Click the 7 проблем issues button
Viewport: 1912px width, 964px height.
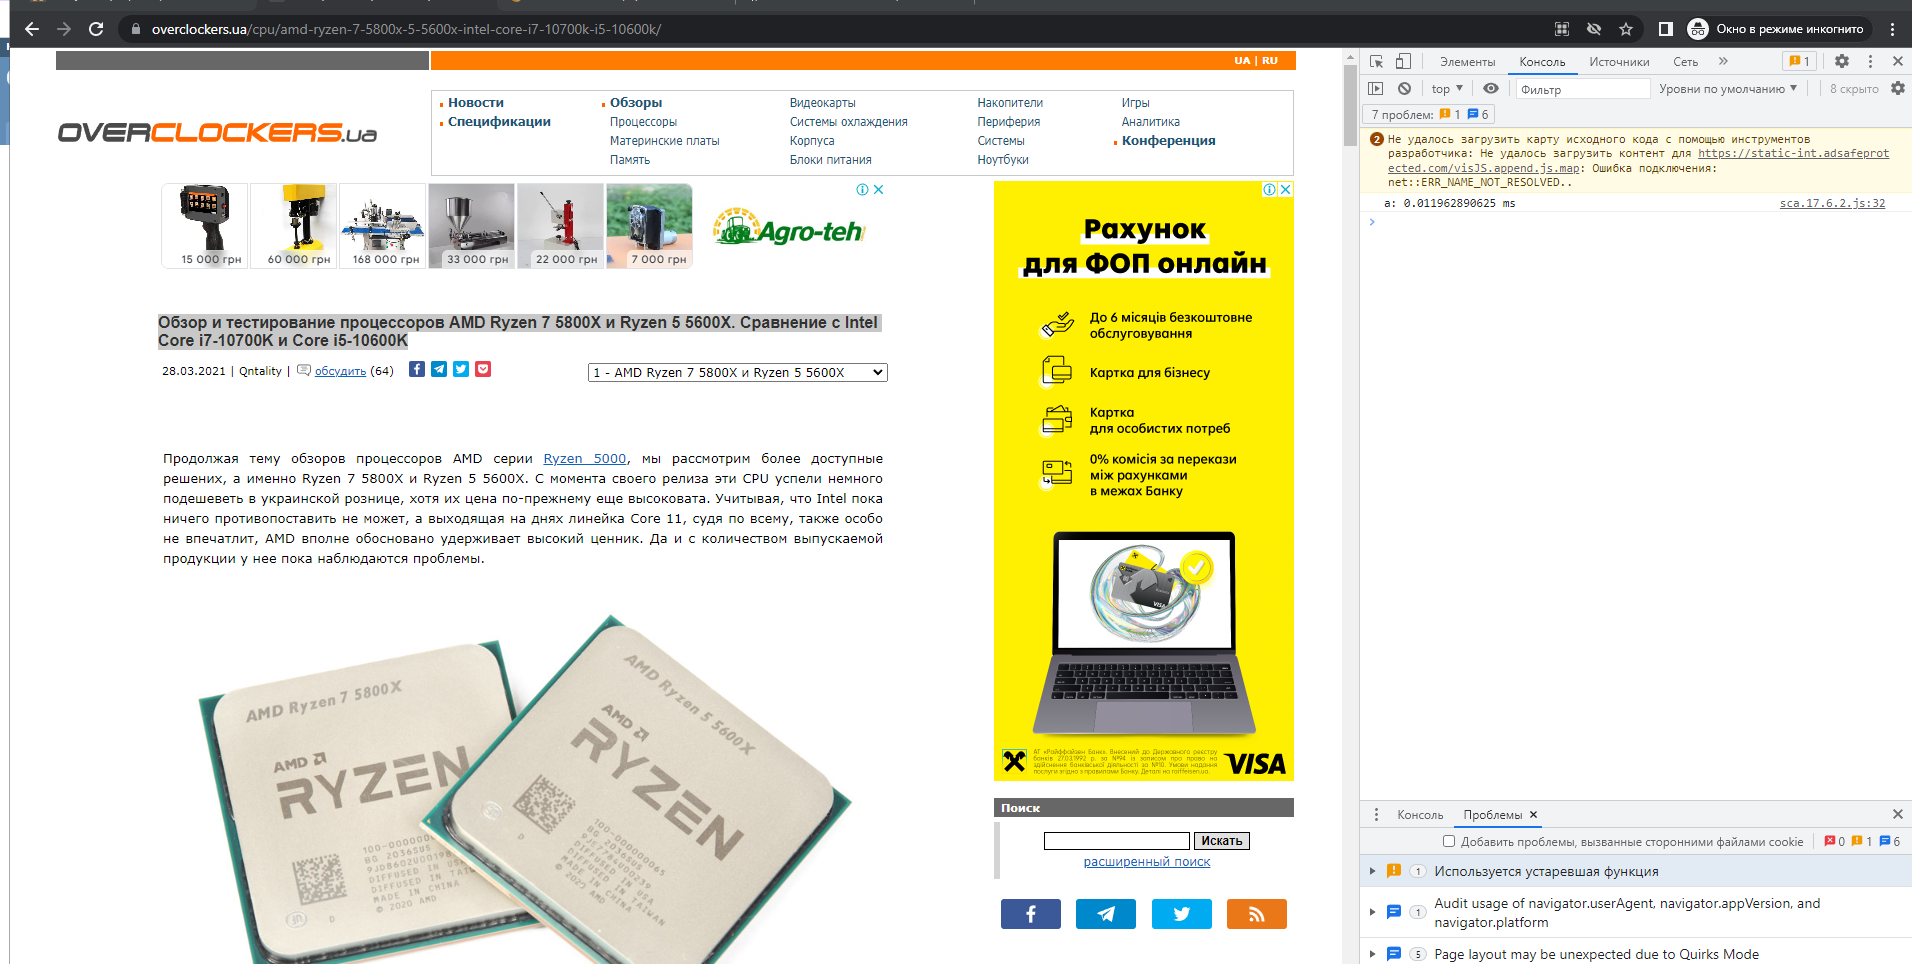click(x=1430, y=114)
